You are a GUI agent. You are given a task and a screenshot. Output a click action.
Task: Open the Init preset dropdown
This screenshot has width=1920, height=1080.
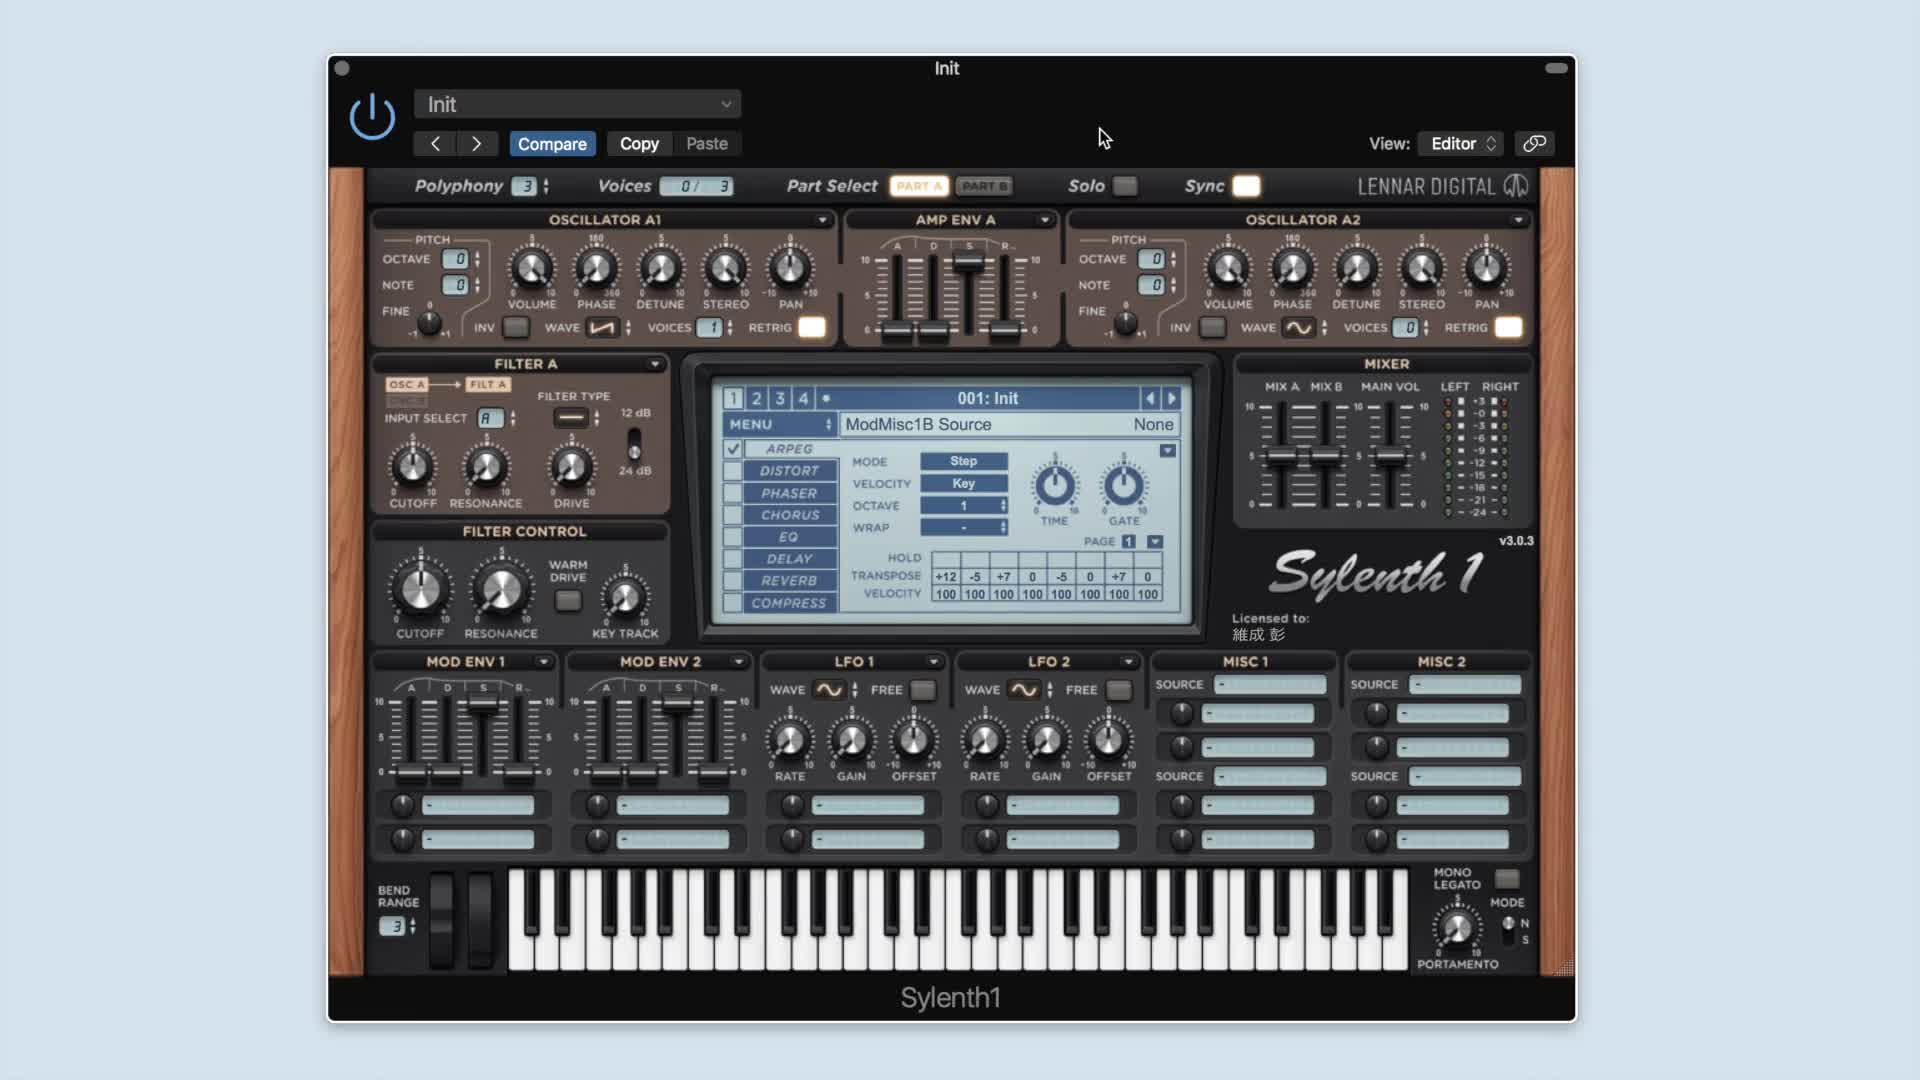pos(577,104)
